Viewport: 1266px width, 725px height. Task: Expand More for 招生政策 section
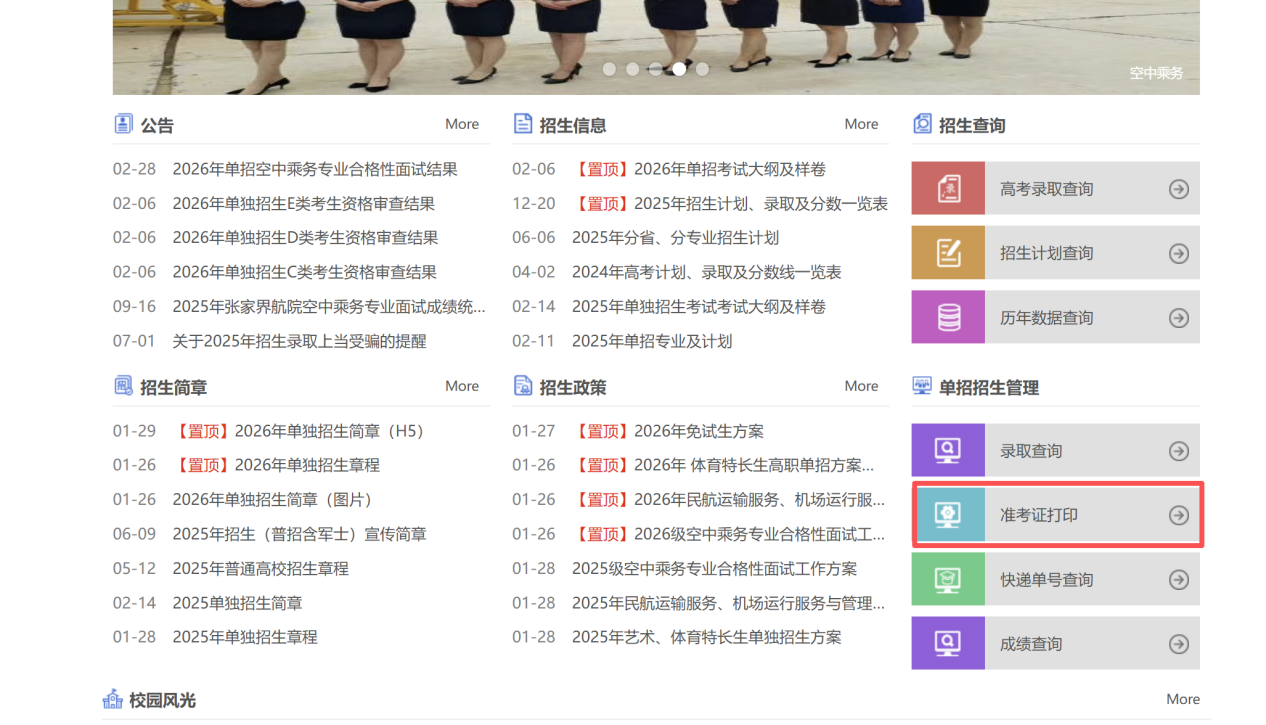click(x=860, y=386)
